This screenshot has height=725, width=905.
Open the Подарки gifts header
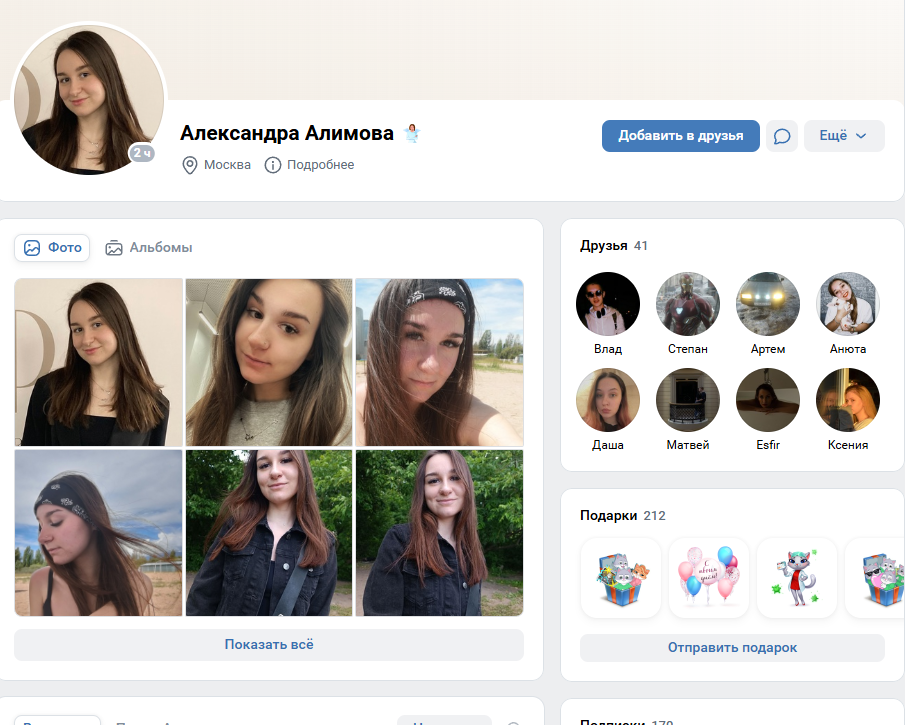coord(622,515)
